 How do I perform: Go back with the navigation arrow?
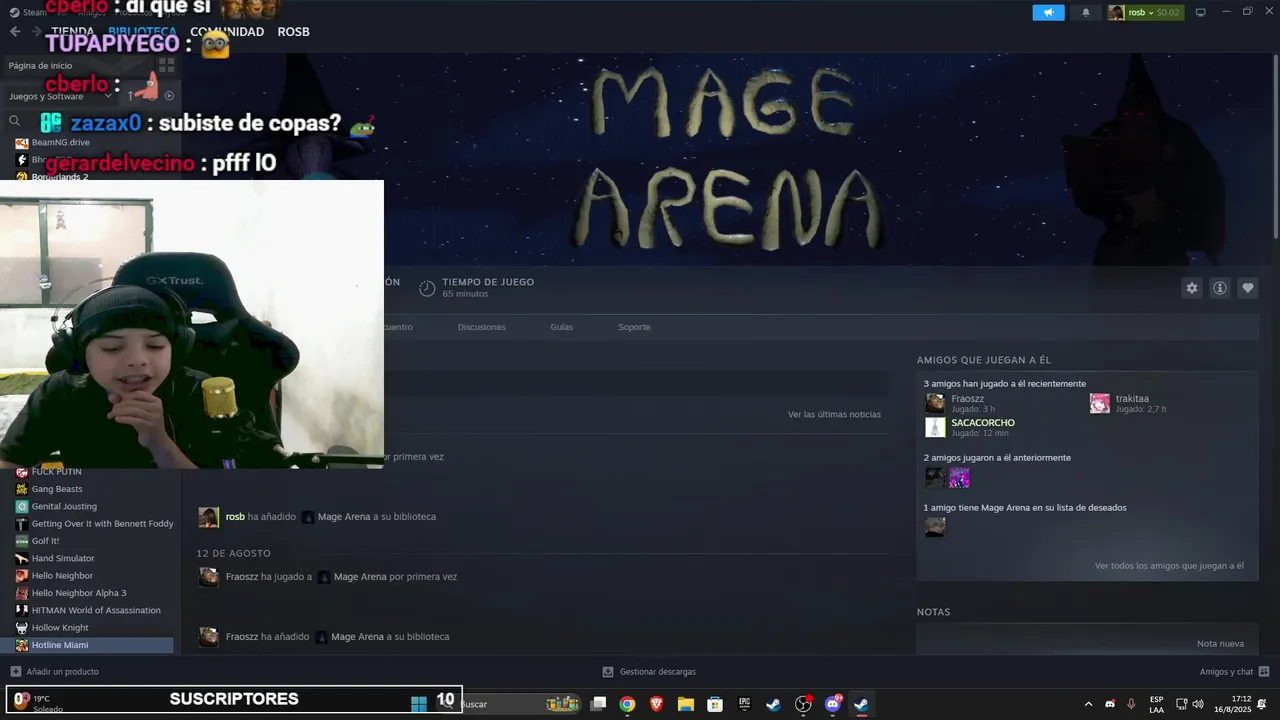point(15,32)
